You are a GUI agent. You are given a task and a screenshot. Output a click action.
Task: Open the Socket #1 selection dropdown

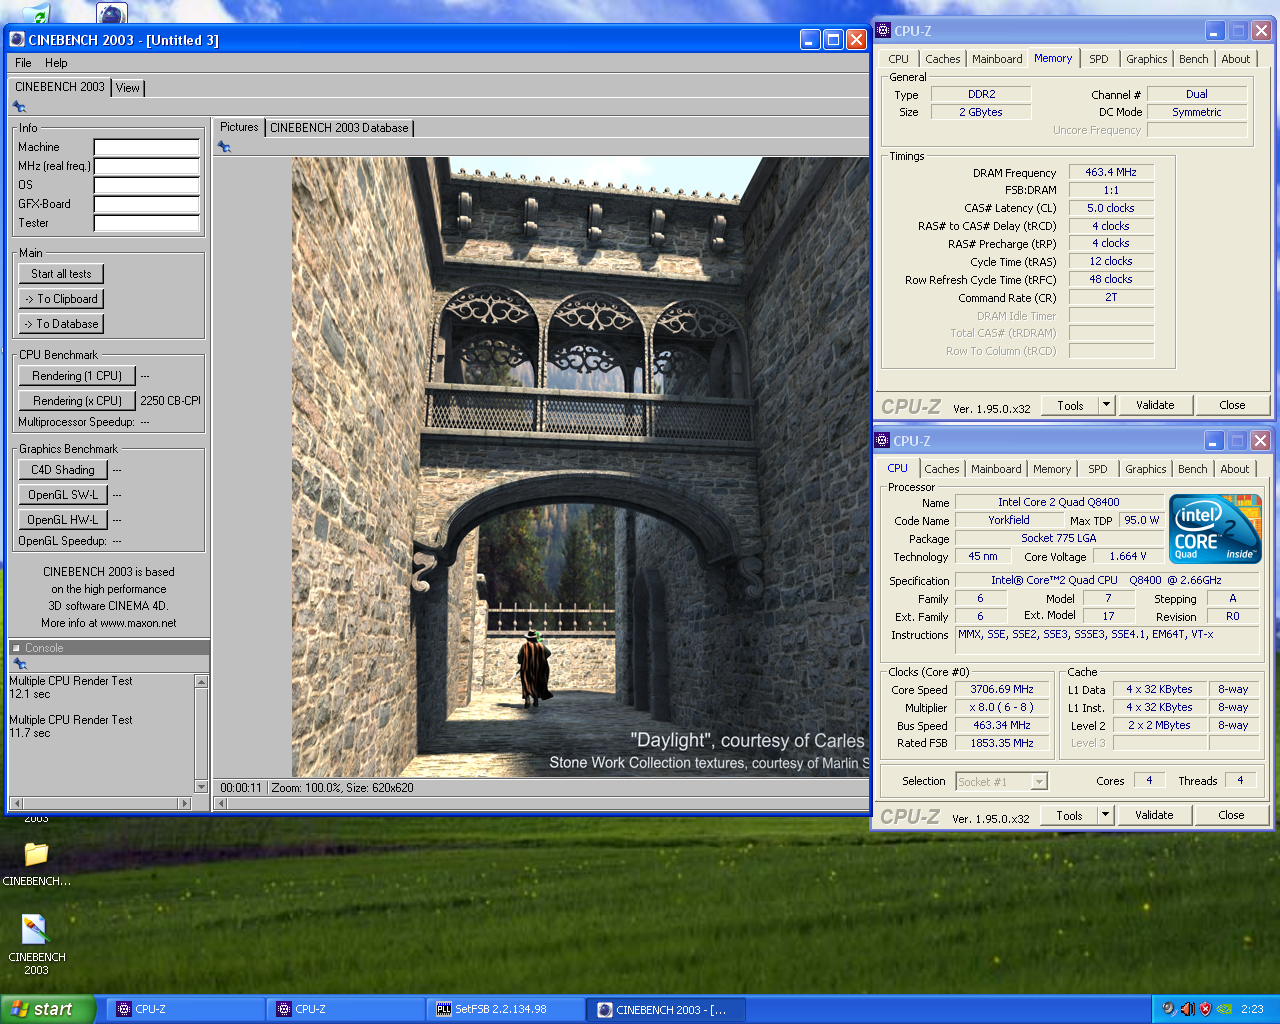pyautogui.click(x=1001, y=782)
